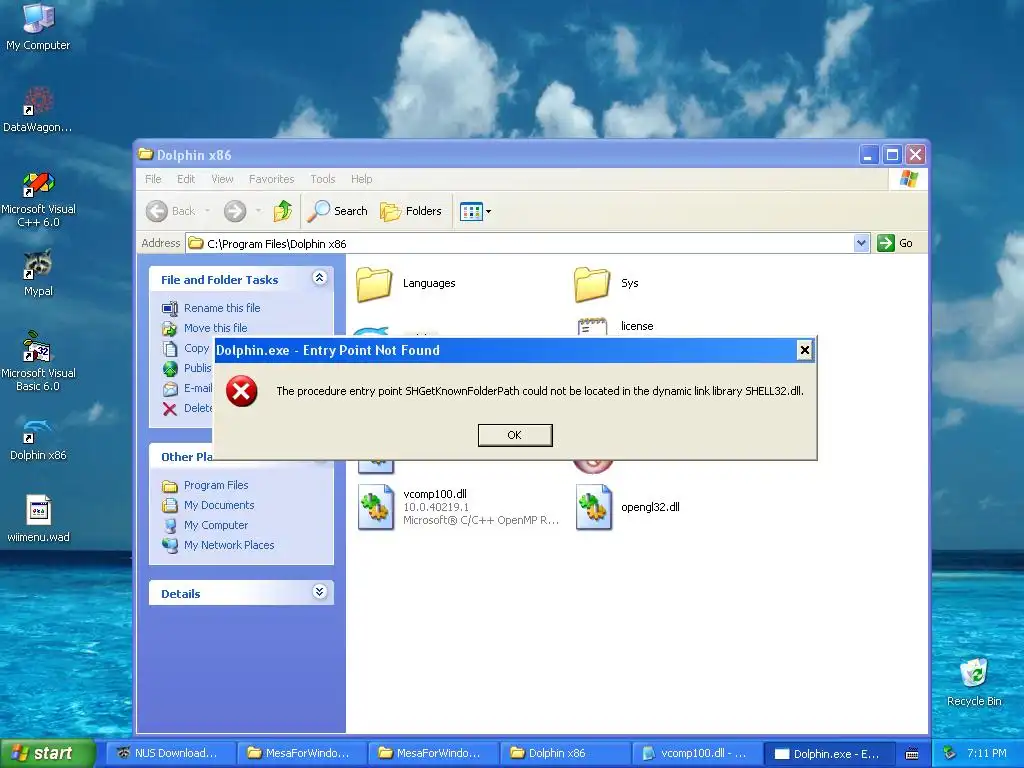
Task: Maximize the Dolphin x86 window
Action: tap(892, 155)
